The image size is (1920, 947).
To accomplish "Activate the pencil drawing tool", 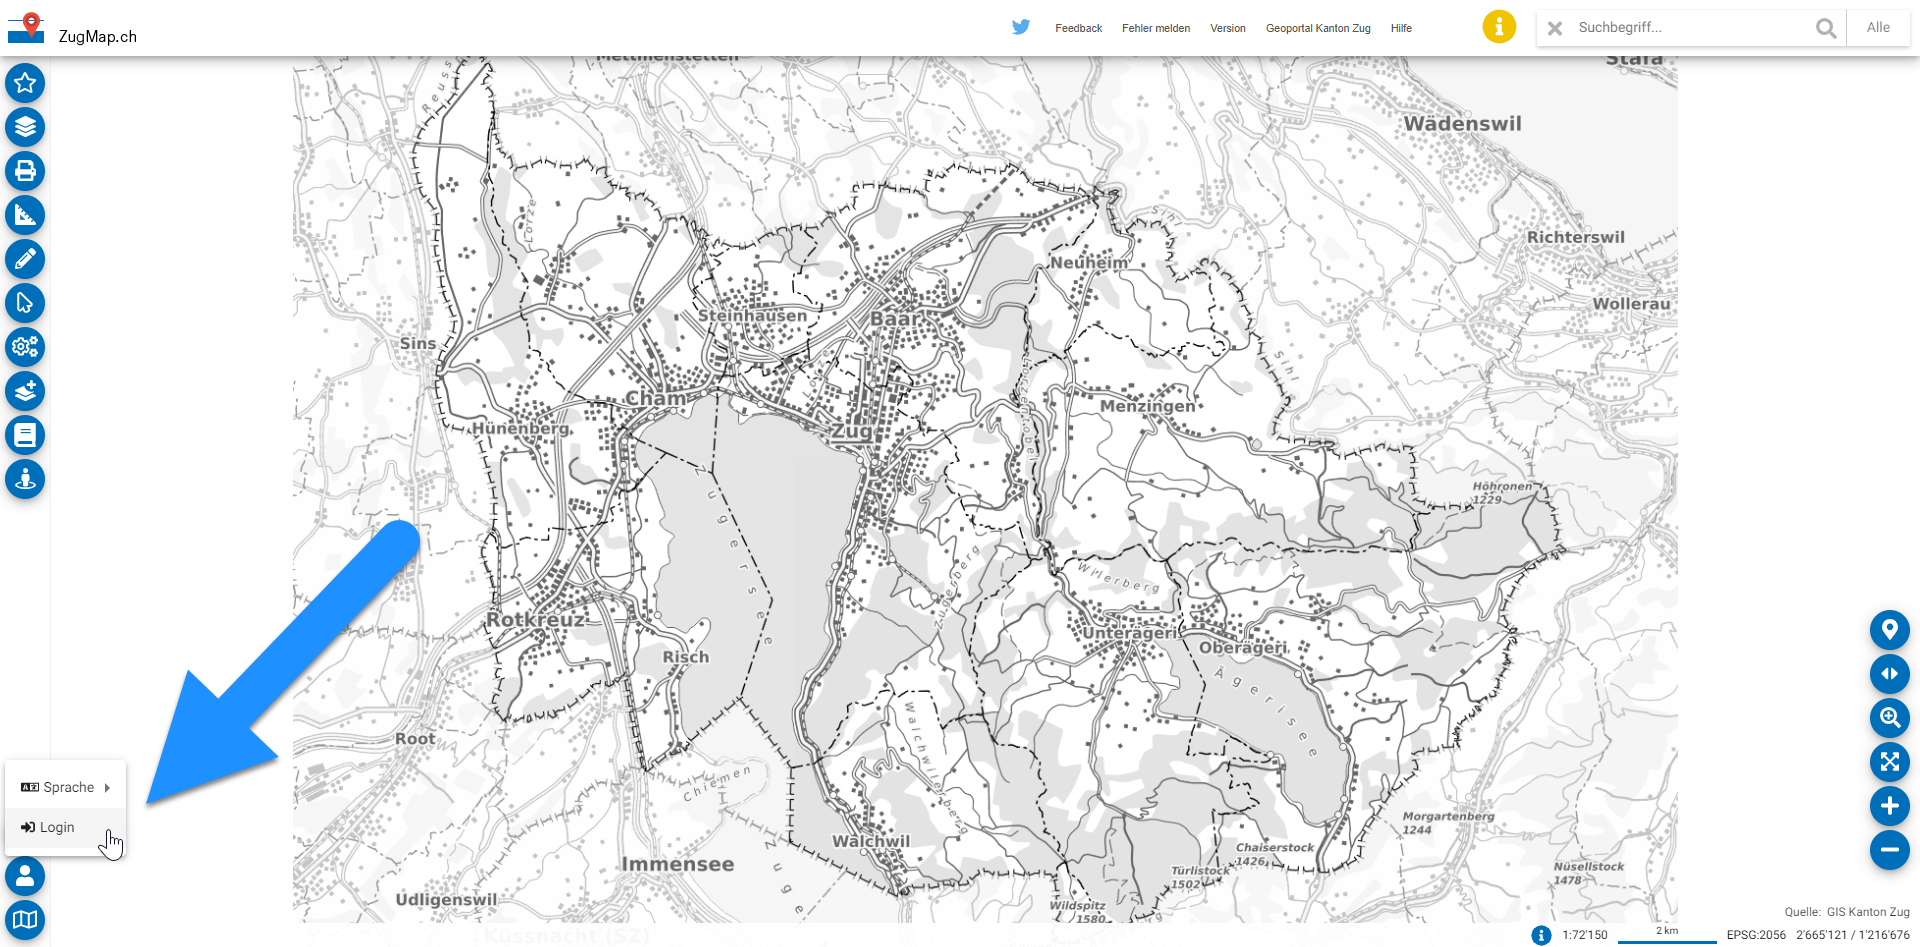I will (x=25, y=259).
